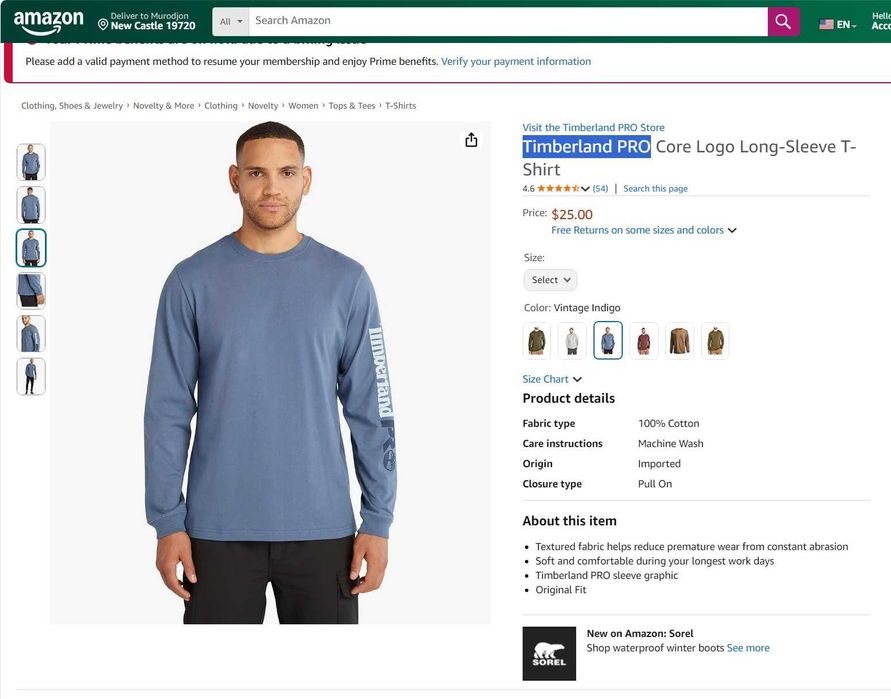891x699 pixels.
Task: Select the burgundy red color swatch
Action: click(644, 340)
